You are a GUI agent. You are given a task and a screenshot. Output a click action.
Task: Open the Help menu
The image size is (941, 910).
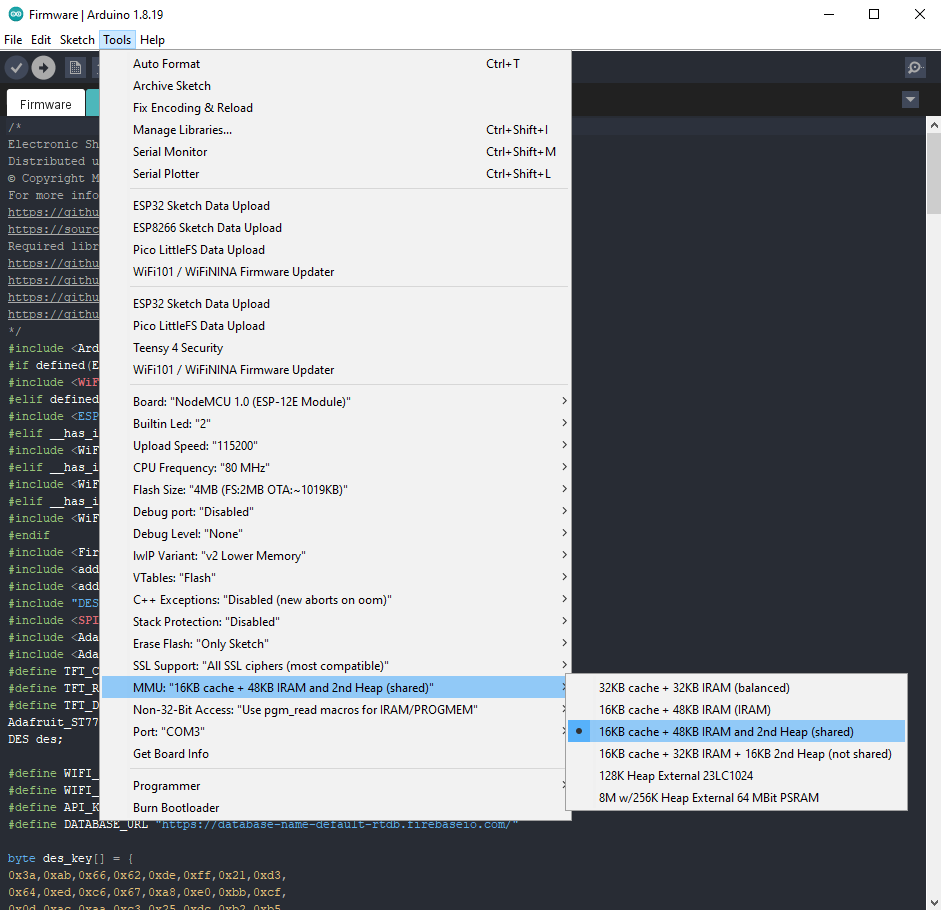152,40
